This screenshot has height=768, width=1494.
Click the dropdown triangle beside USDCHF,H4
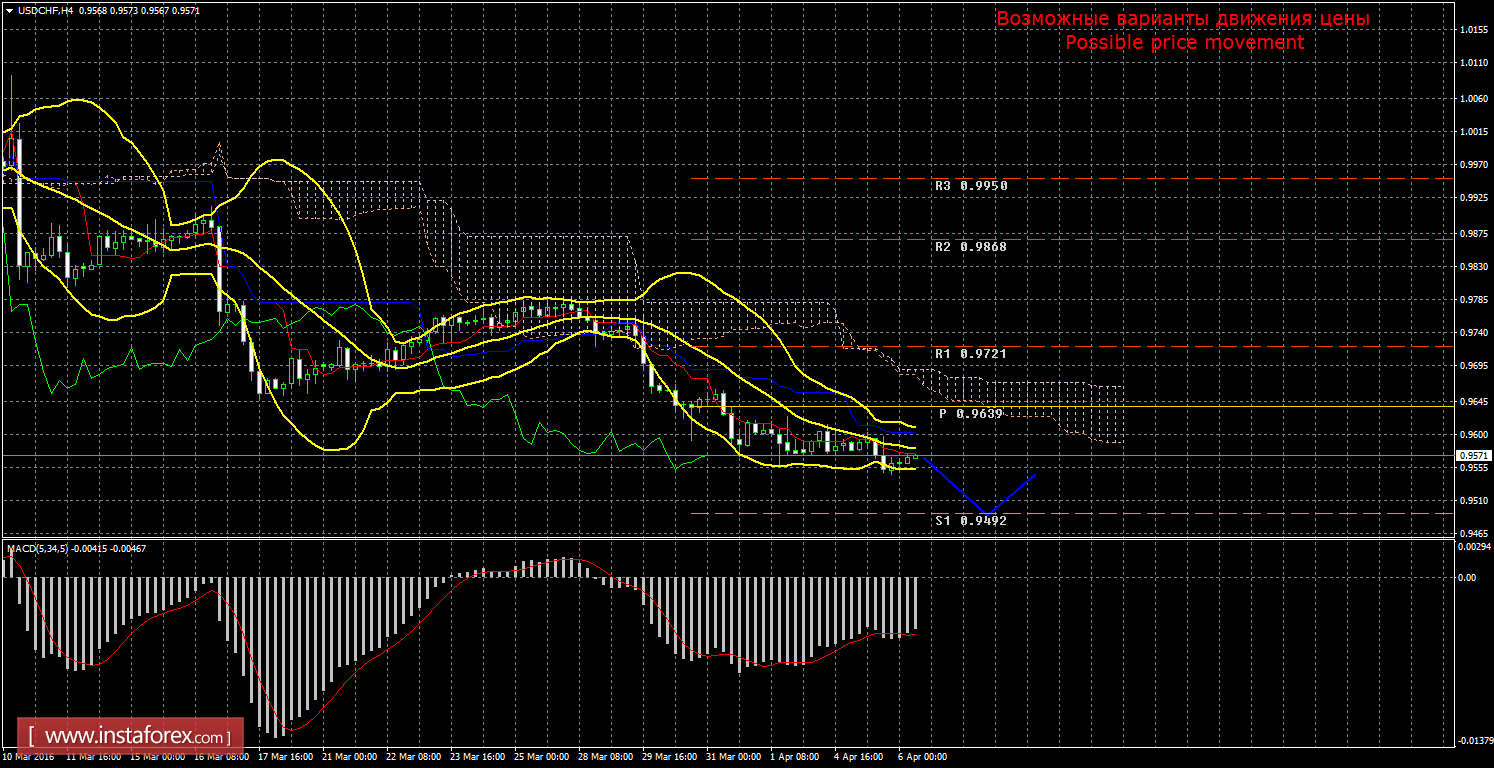[x=9, y=10]
